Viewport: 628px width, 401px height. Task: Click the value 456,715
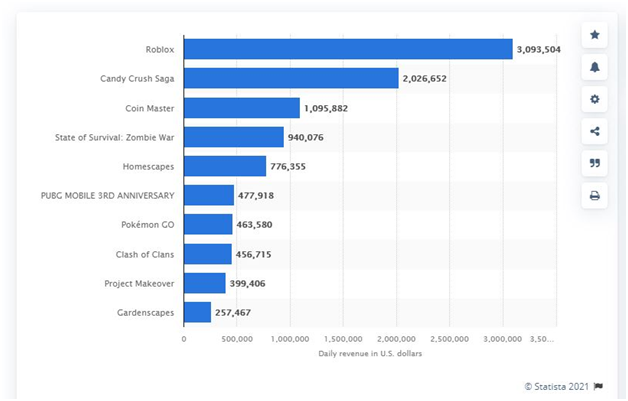254,254
